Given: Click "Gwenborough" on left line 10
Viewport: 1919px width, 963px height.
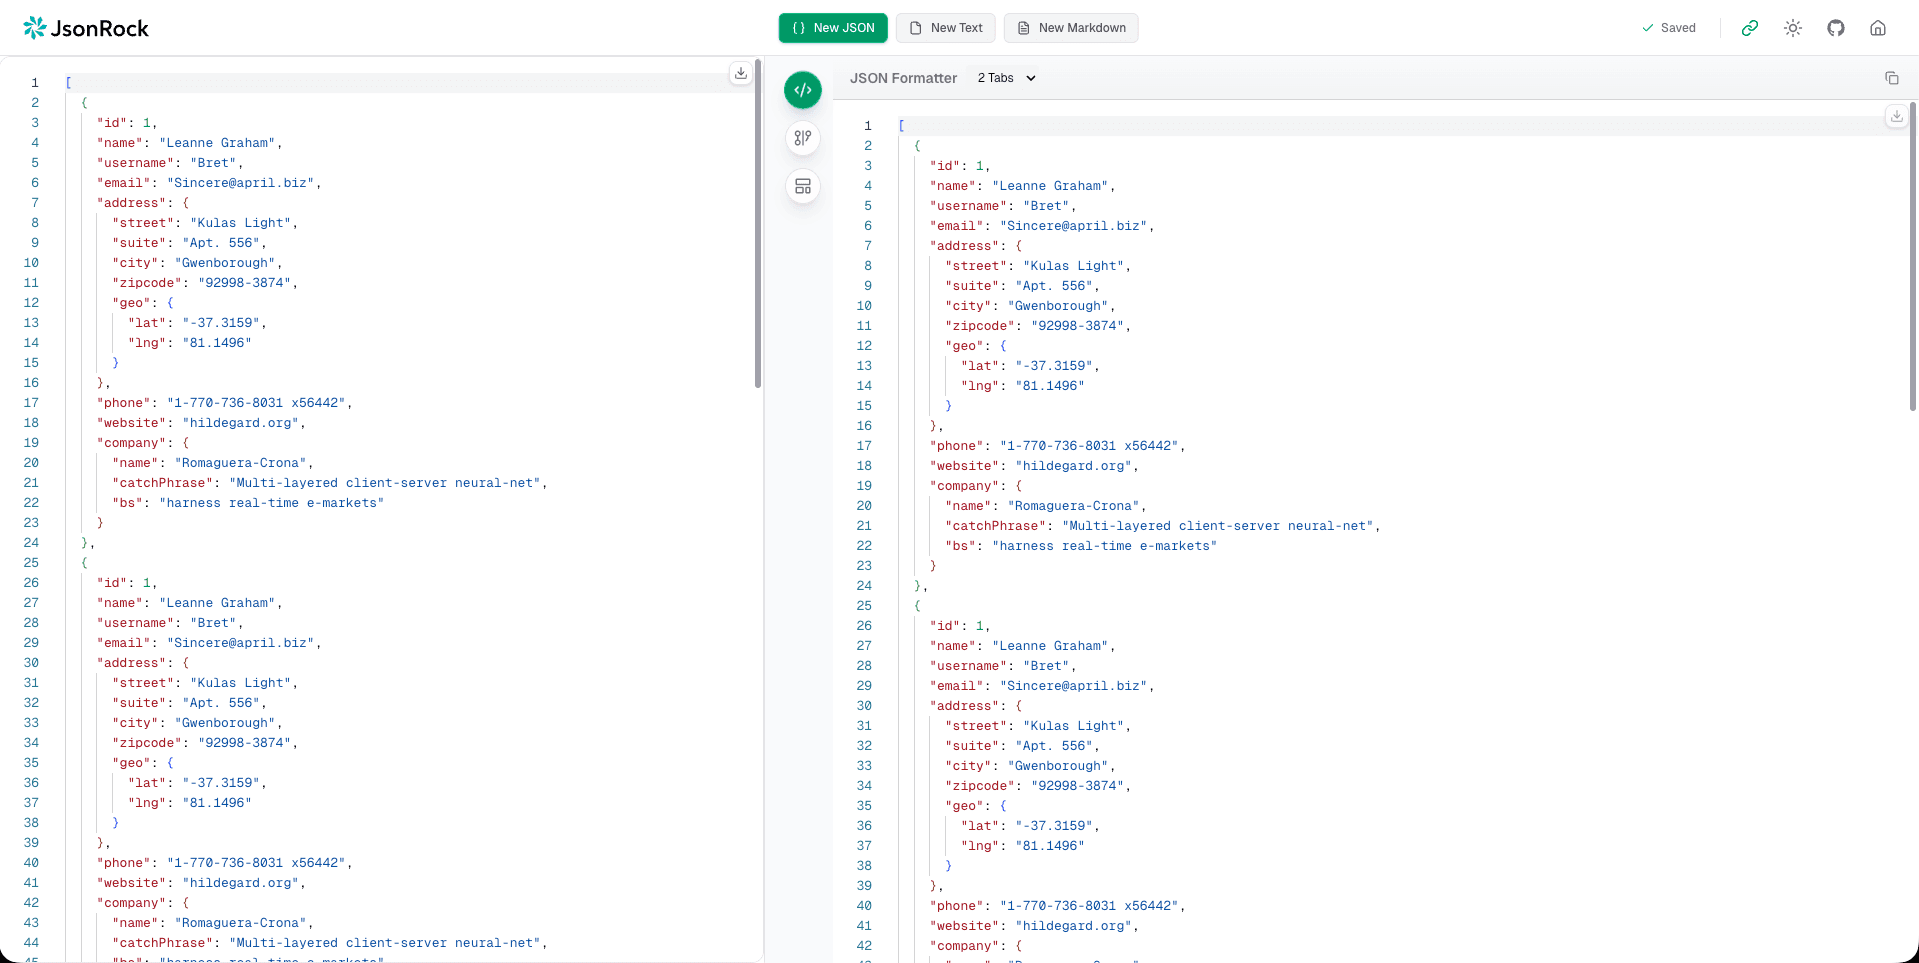Looking at the screenshot, I should [x=225, y=263].
